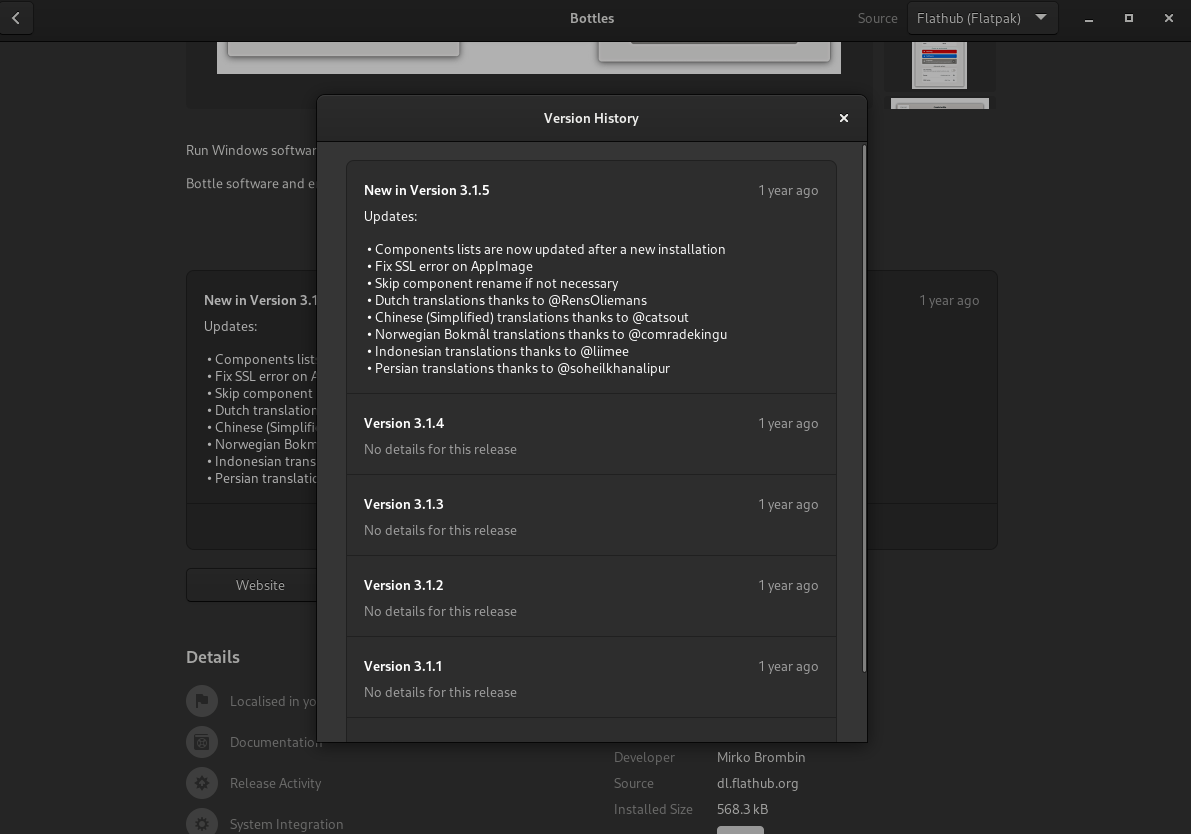Select the screenshot thumbnail with red and blue bars
This screenshot has height=834, width=1191.
coord(940,65)
